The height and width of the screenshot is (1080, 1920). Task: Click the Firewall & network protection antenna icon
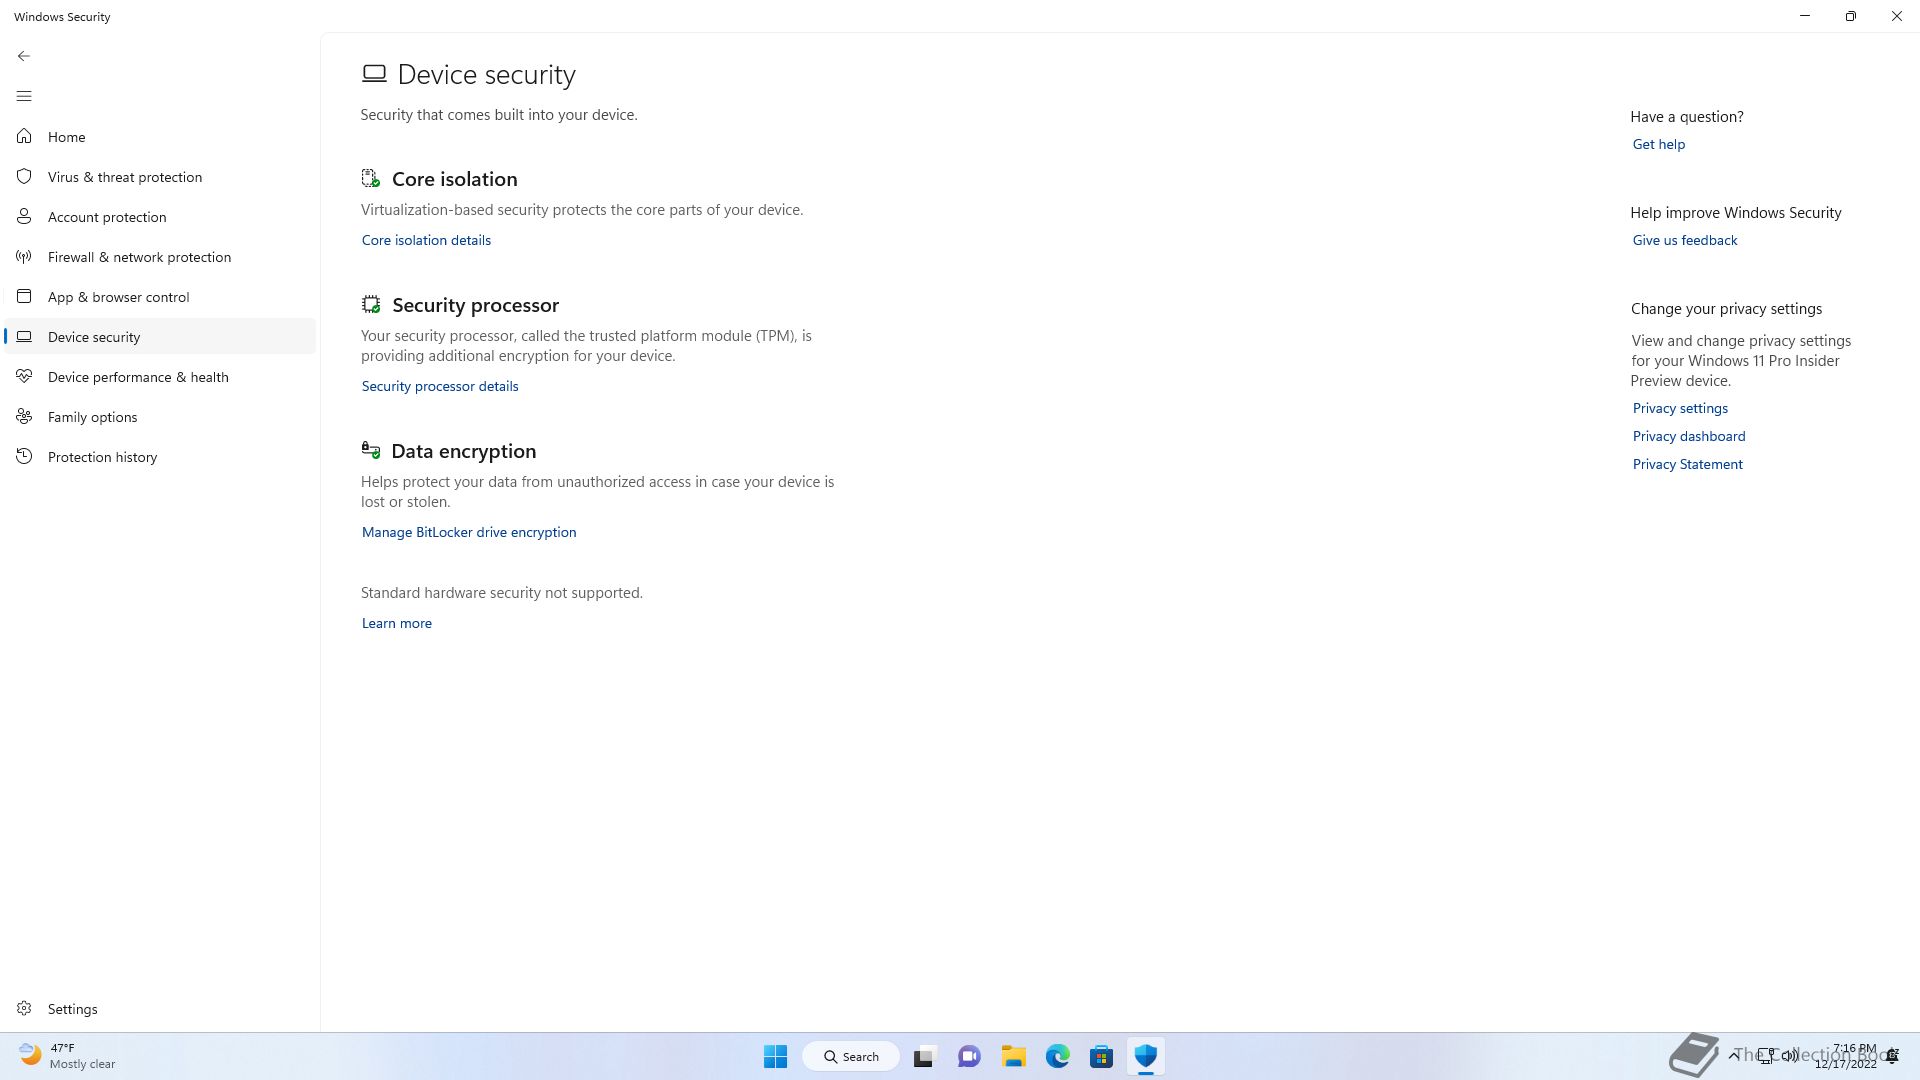click(24, 256)
